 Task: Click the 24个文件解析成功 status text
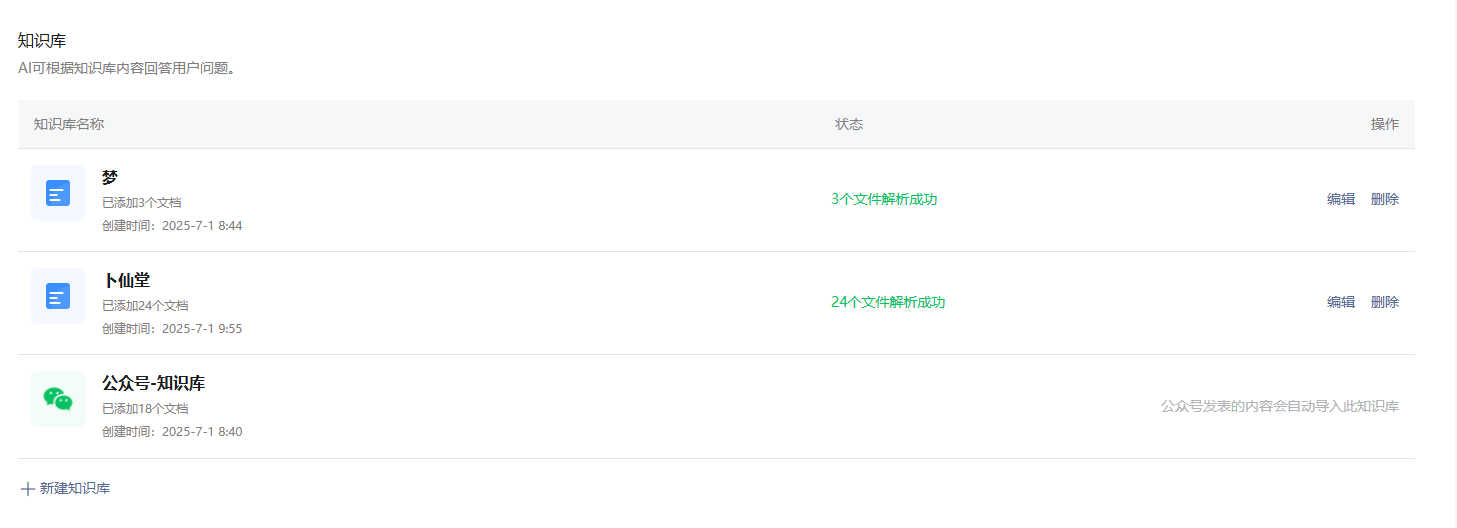[888, 302]
